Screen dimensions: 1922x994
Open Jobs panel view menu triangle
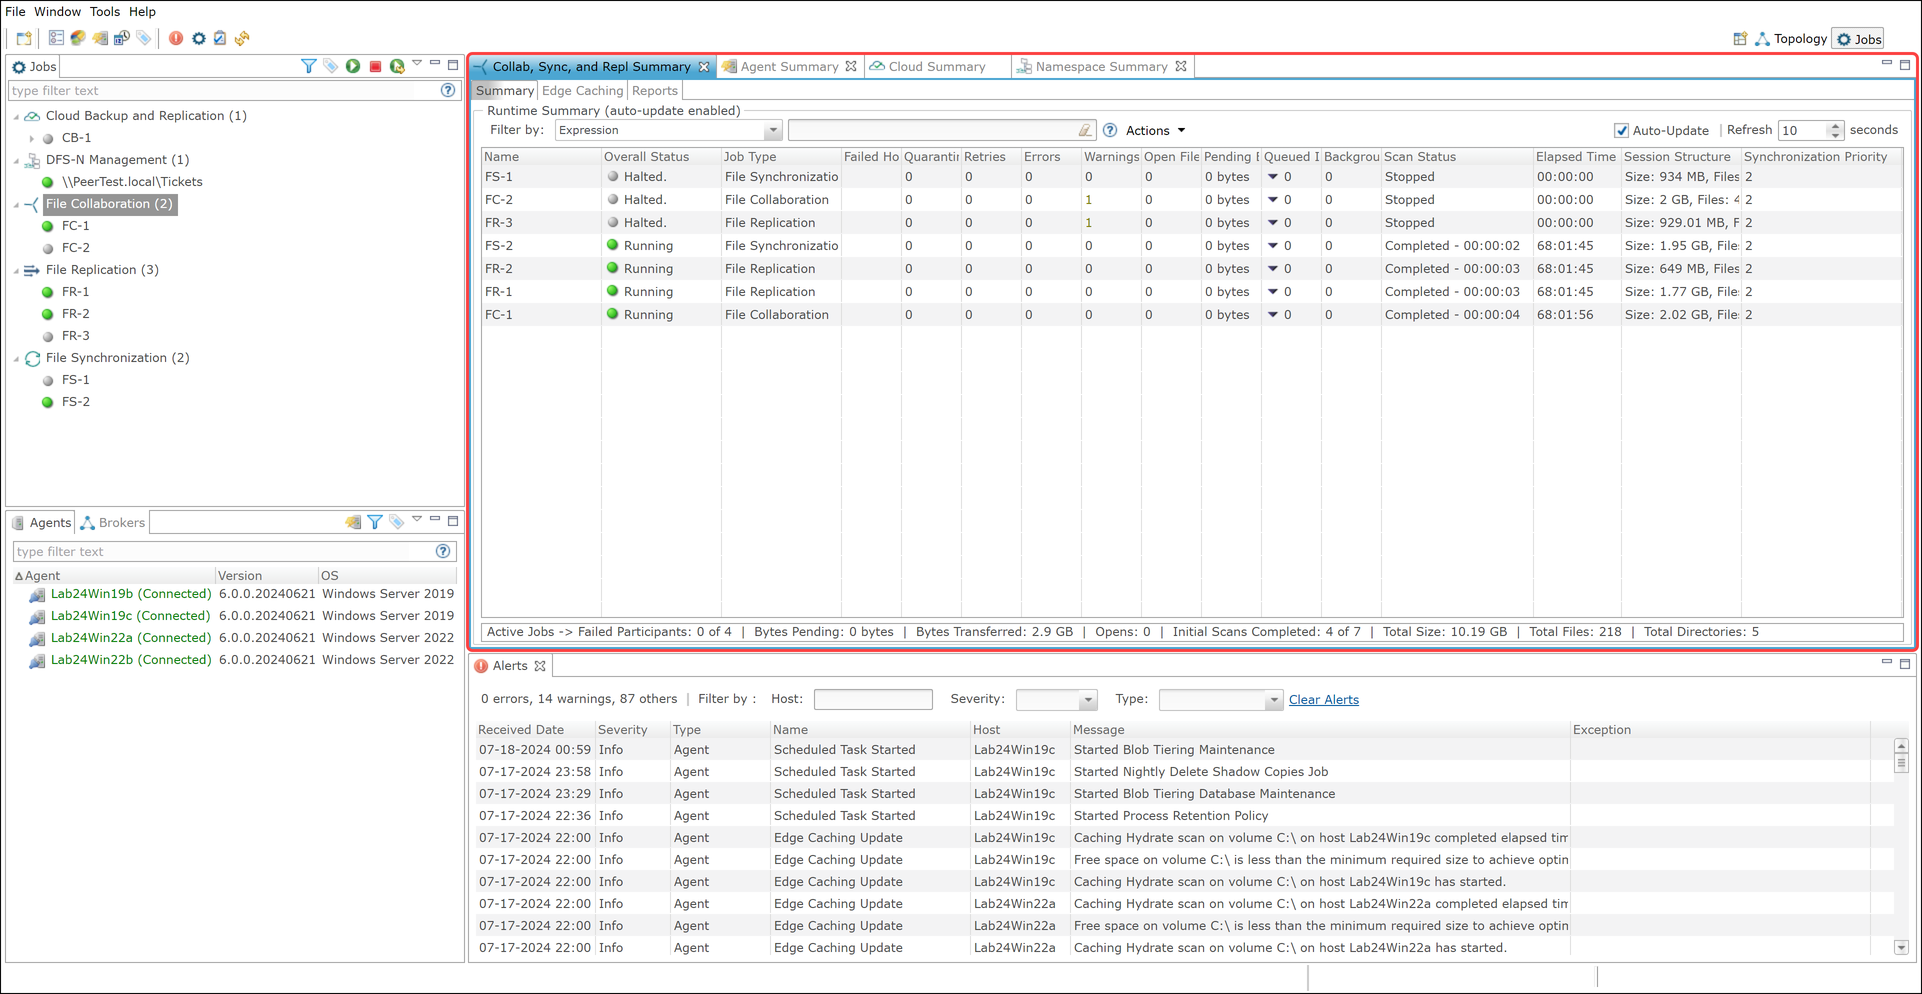pyautogui.click(x=417, y=64)
